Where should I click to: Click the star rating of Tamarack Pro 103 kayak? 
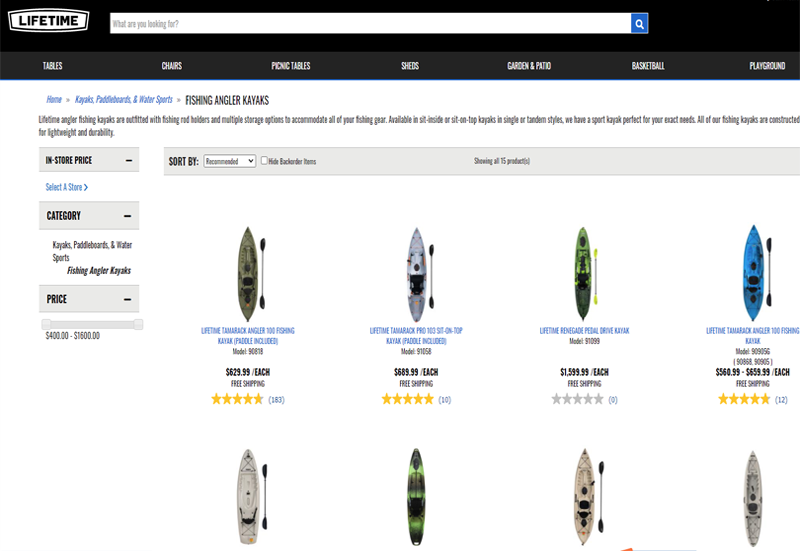[x=407, y=399]
